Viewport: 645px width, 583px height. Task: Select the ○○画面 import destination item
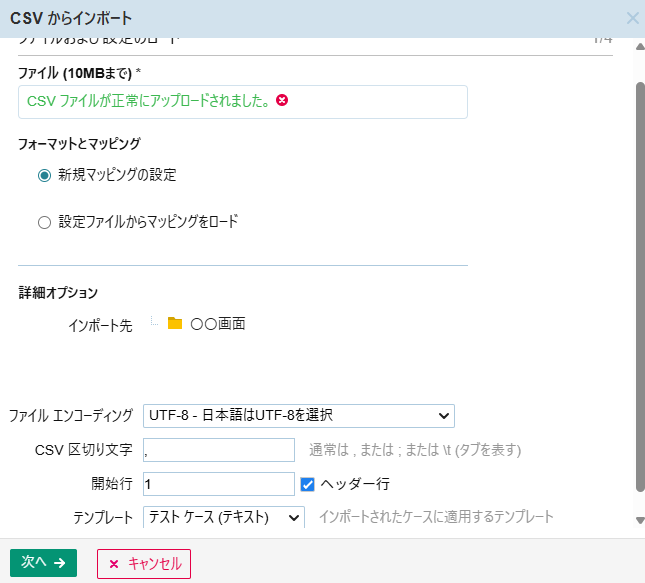(217, 324)
